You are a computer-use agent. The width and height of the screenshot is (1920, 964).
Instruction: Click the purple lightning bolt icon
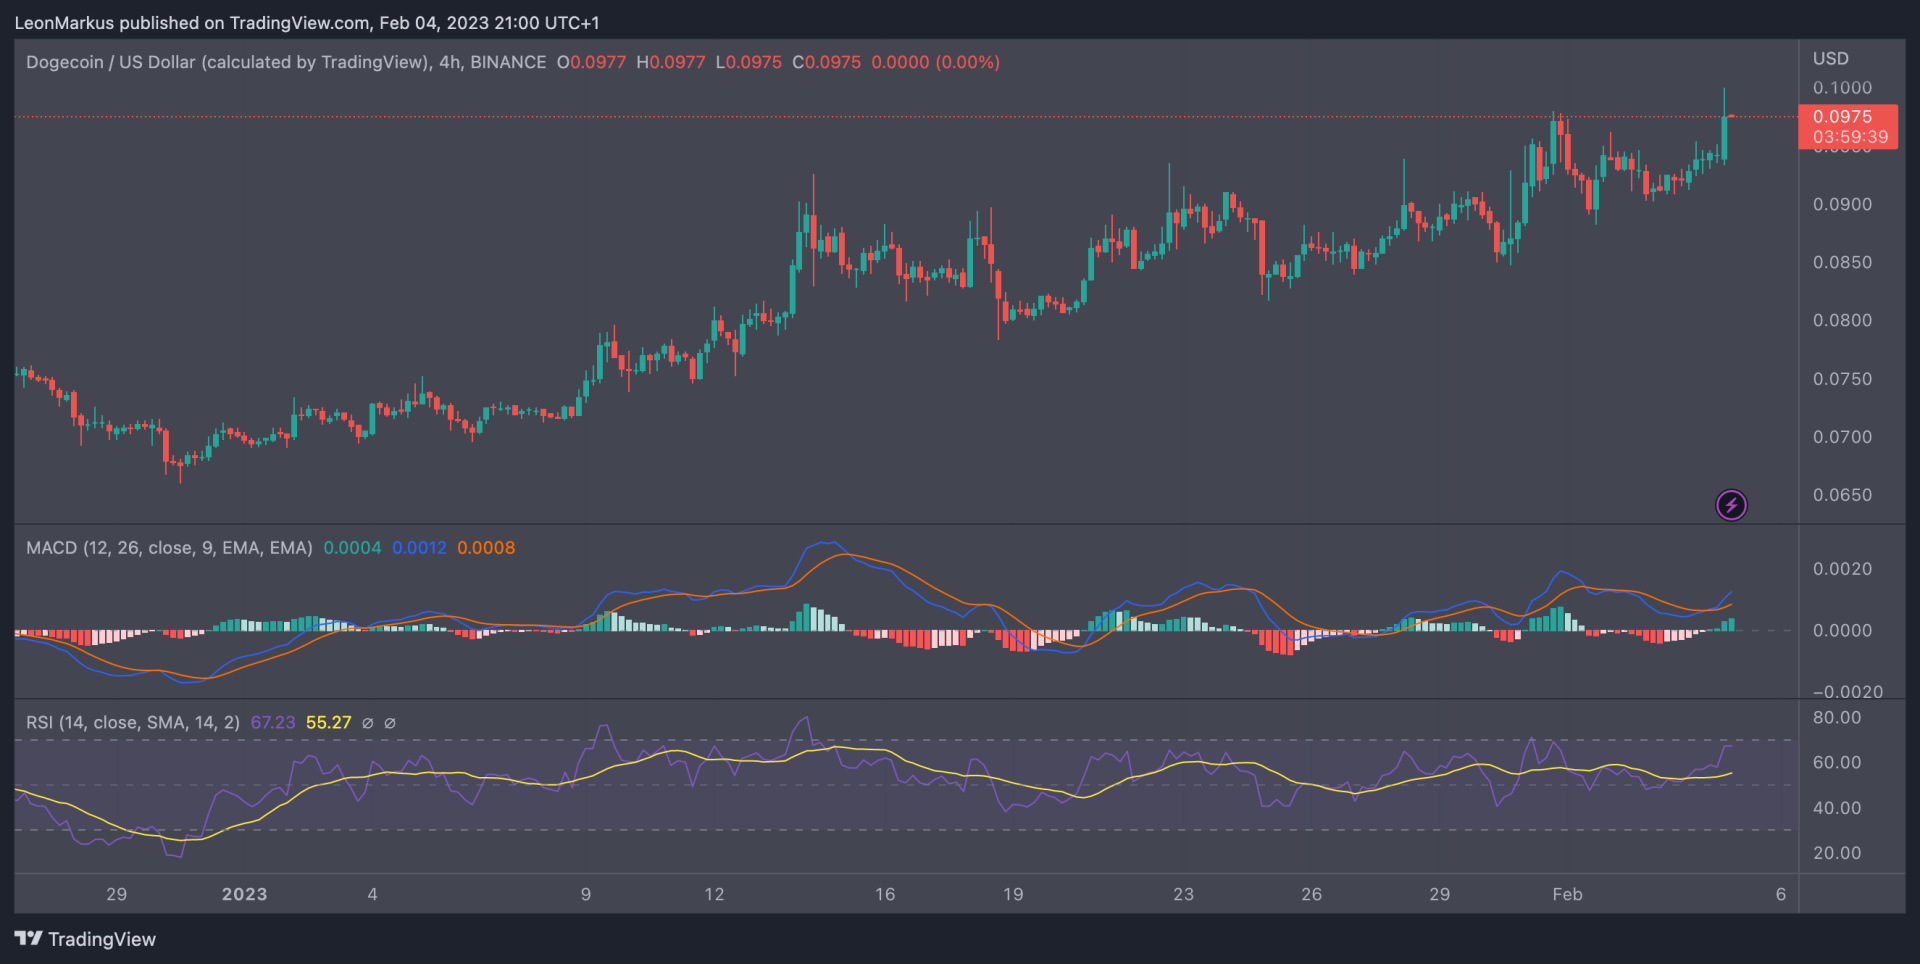(1731, 505)
